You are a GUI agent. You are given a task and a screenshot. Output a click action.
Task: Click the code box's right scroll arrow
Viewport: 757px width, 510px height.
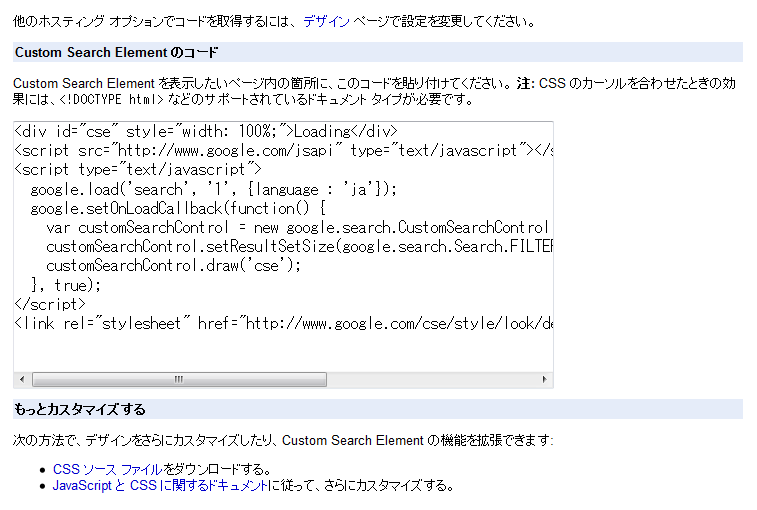pos(545,380)
